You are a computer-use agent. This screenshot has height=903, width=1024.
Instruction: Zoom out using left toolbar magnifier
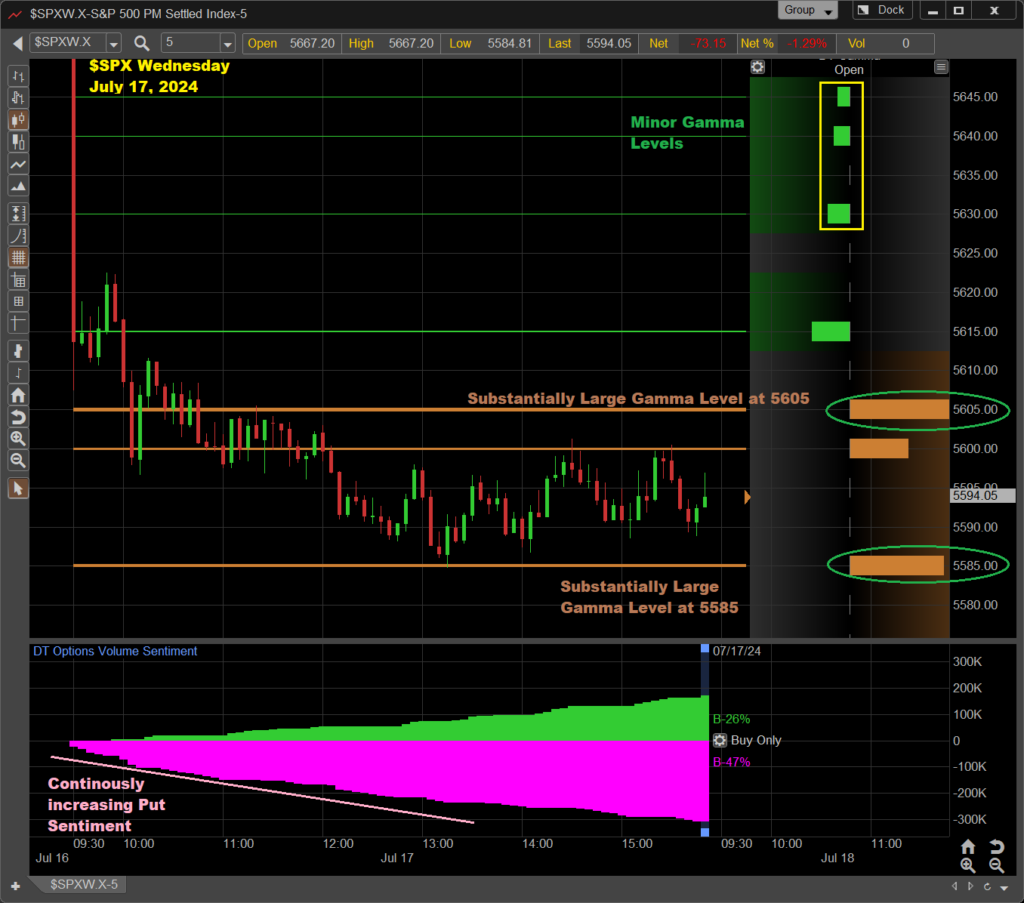click(x=18, y=461)
